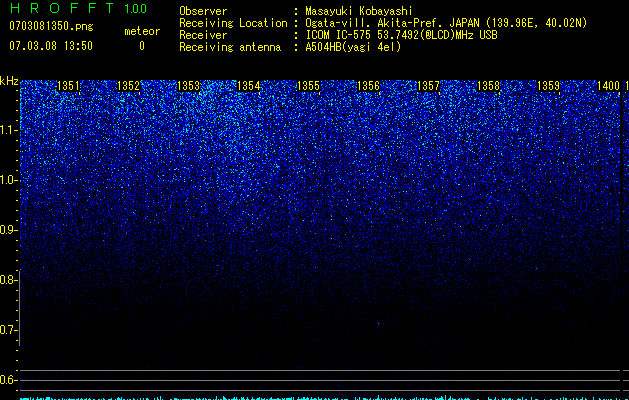This screenshot has width=629, height=400.
Task: Click the meteor count value 0
Action: click(142, 46)
